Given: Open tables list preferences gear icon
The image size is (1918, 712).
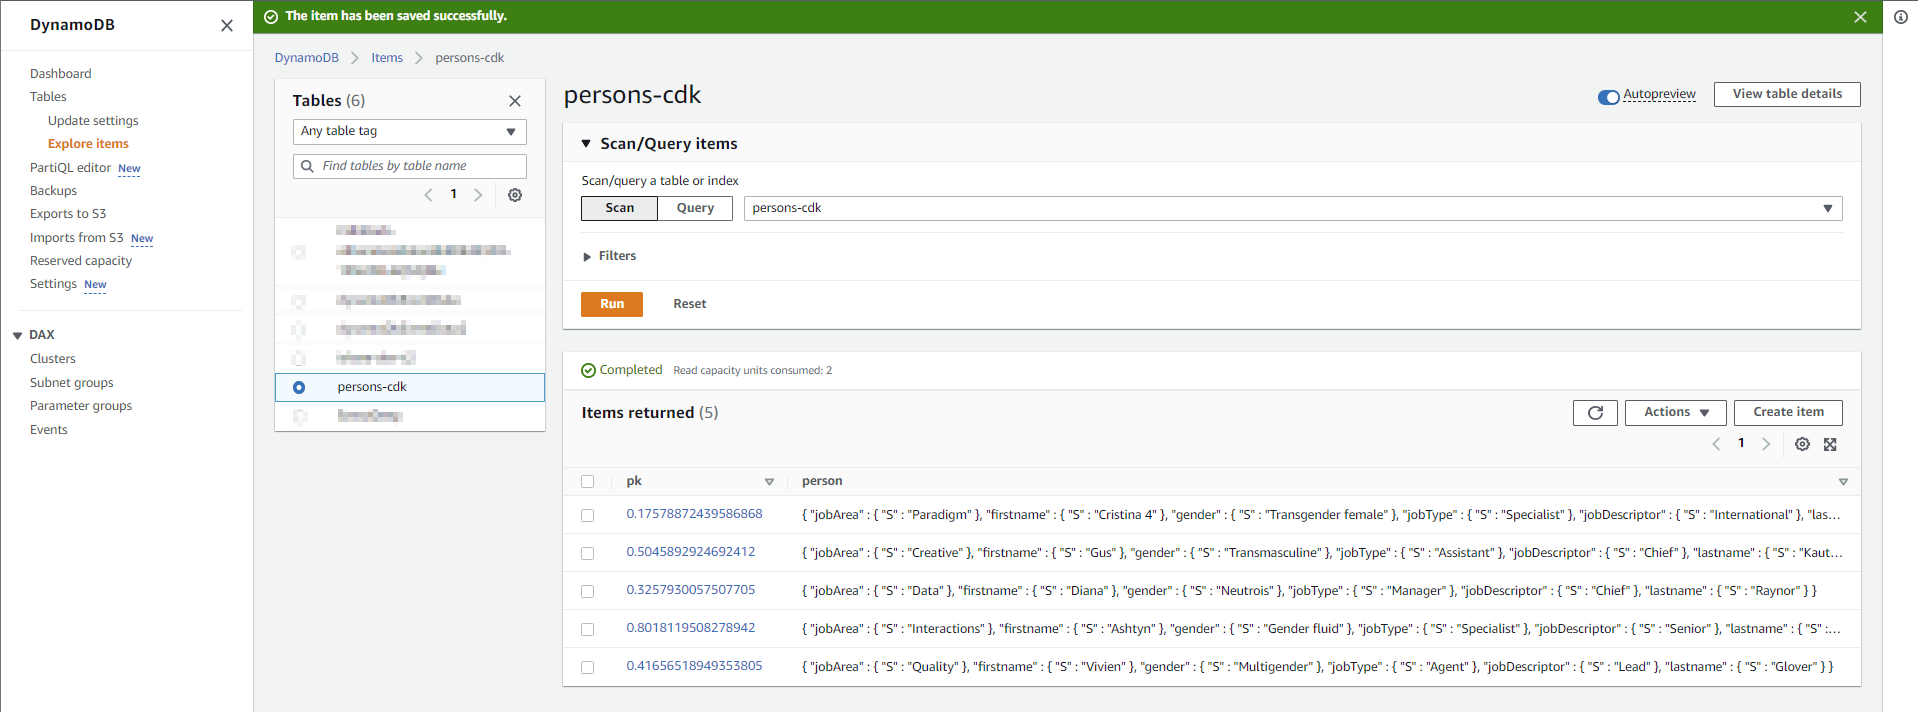Looking at the screenshot, I should pyautogui.click(x=515, y=195).
